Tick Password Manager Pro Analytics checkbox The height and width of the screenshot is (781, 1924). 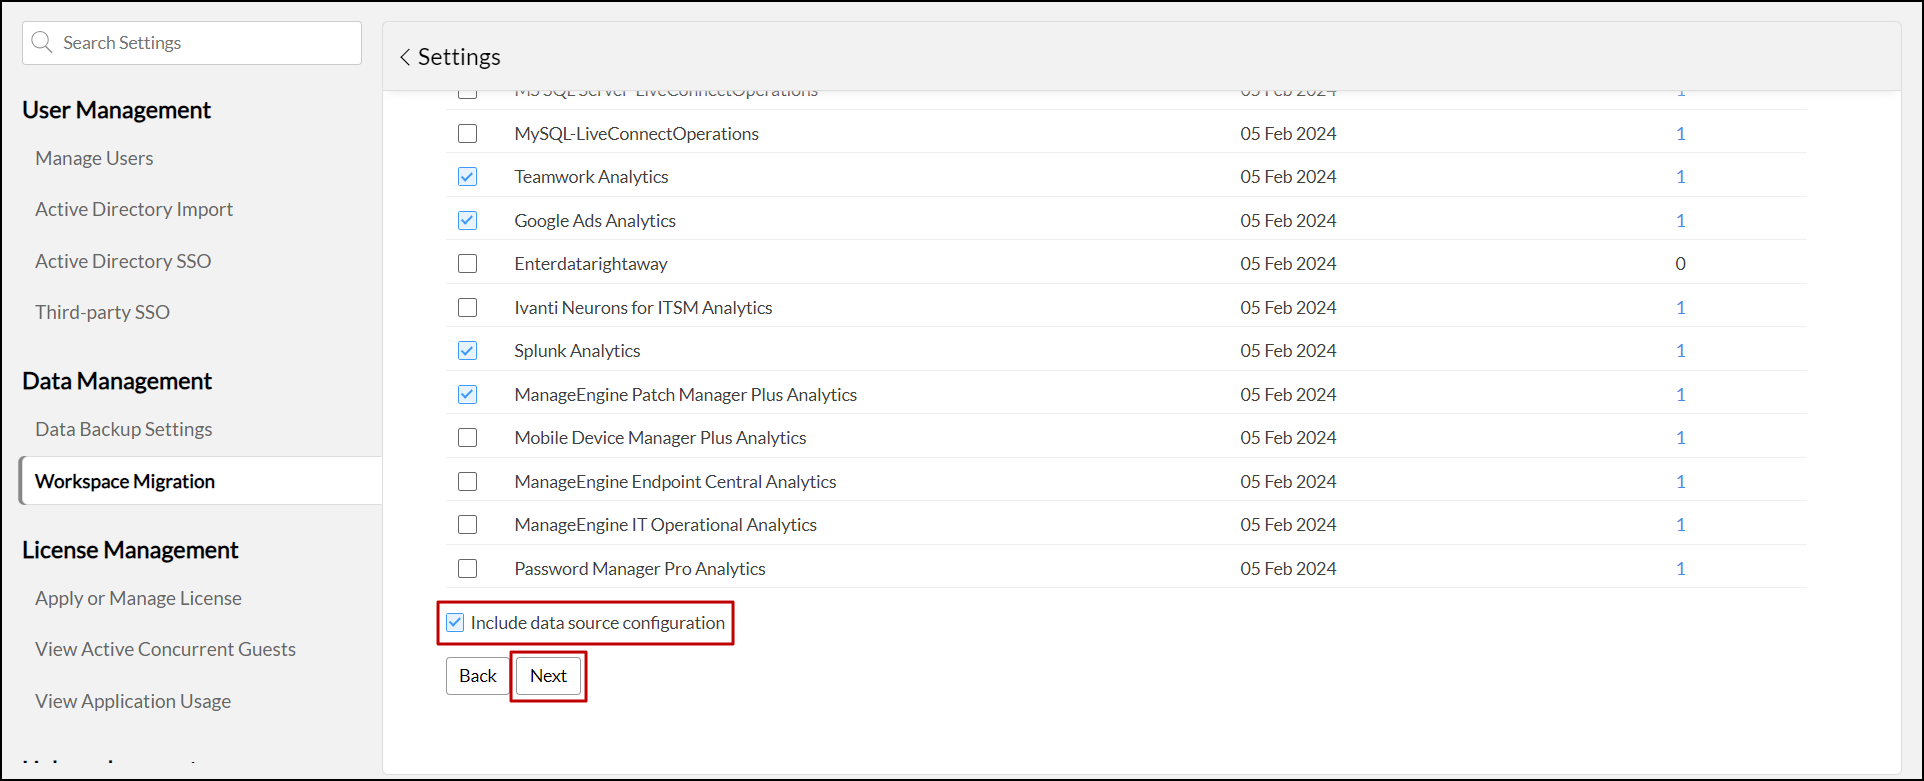point(467,569)
